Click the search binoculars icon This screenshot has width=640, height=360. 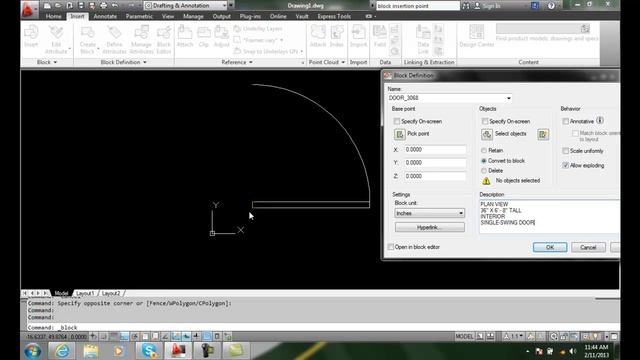coord(466,6)
